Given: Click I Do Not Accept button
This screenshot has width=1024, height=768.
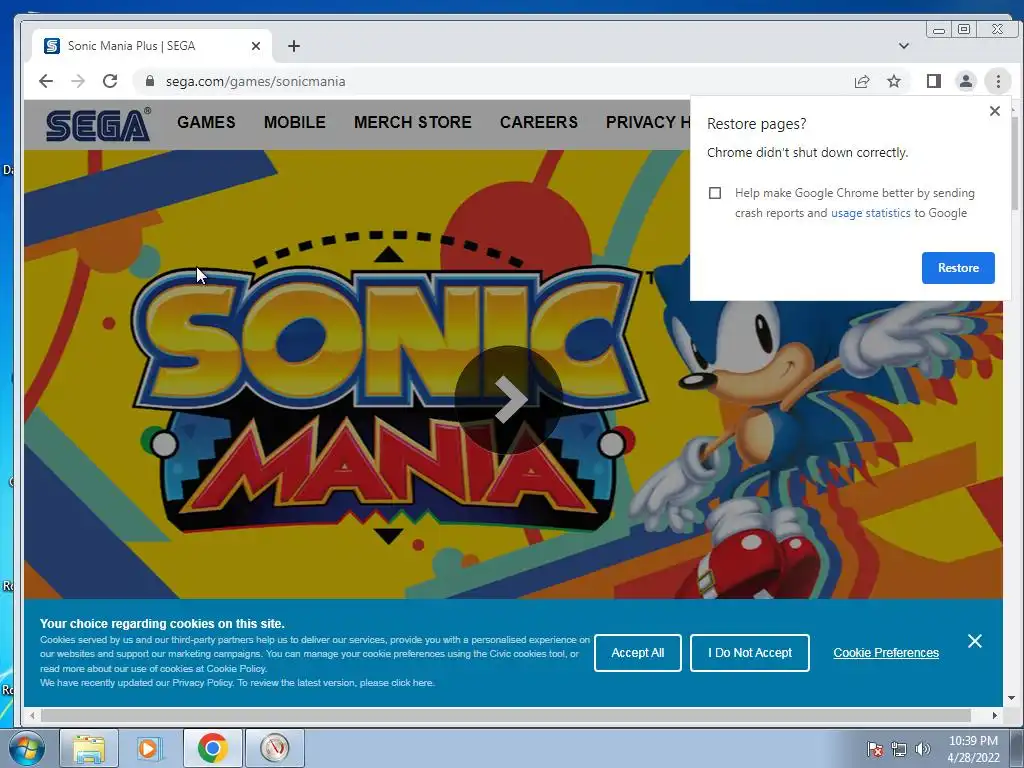Looking at the screenshot, I should pos(750,652).
